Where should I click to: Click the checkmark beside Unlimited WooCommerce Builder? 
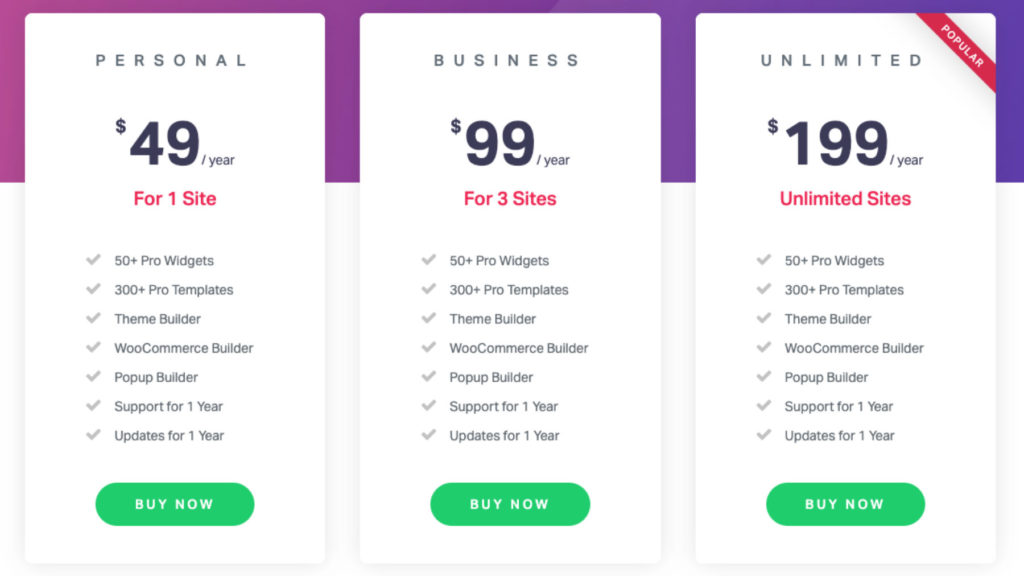click(x=763, y=347)
